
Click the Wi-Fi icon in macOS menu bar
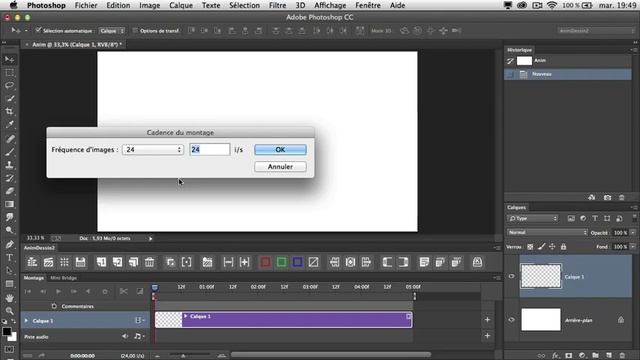[x=552, y=5]
